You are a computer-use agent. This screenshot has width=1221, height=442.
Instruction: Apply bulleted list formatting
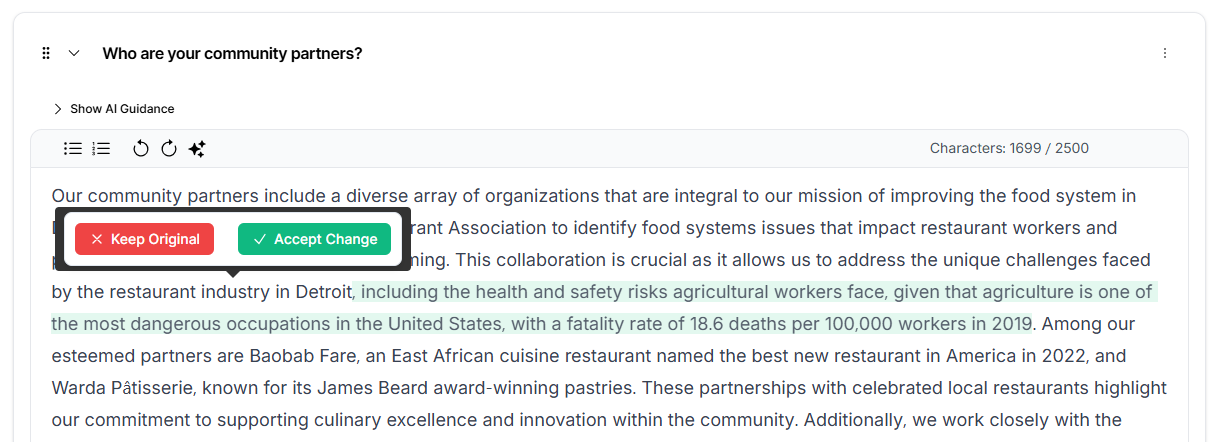pos(73,149)
